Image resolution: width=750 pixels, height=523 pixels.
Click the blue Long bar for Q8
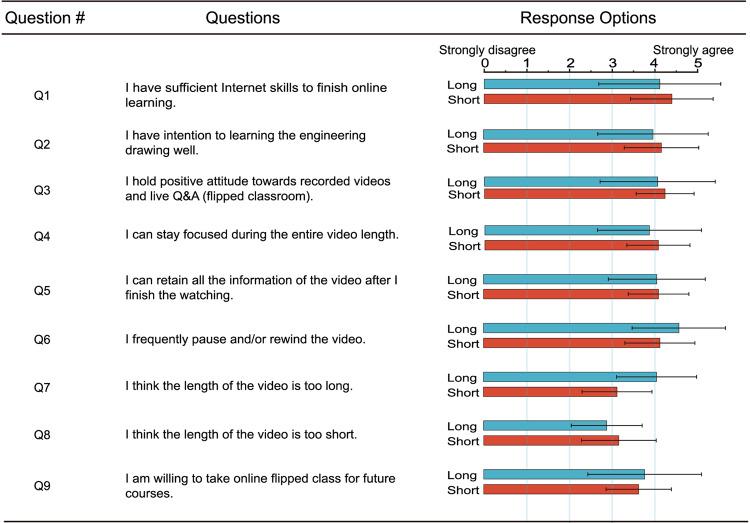coord(544,425)
